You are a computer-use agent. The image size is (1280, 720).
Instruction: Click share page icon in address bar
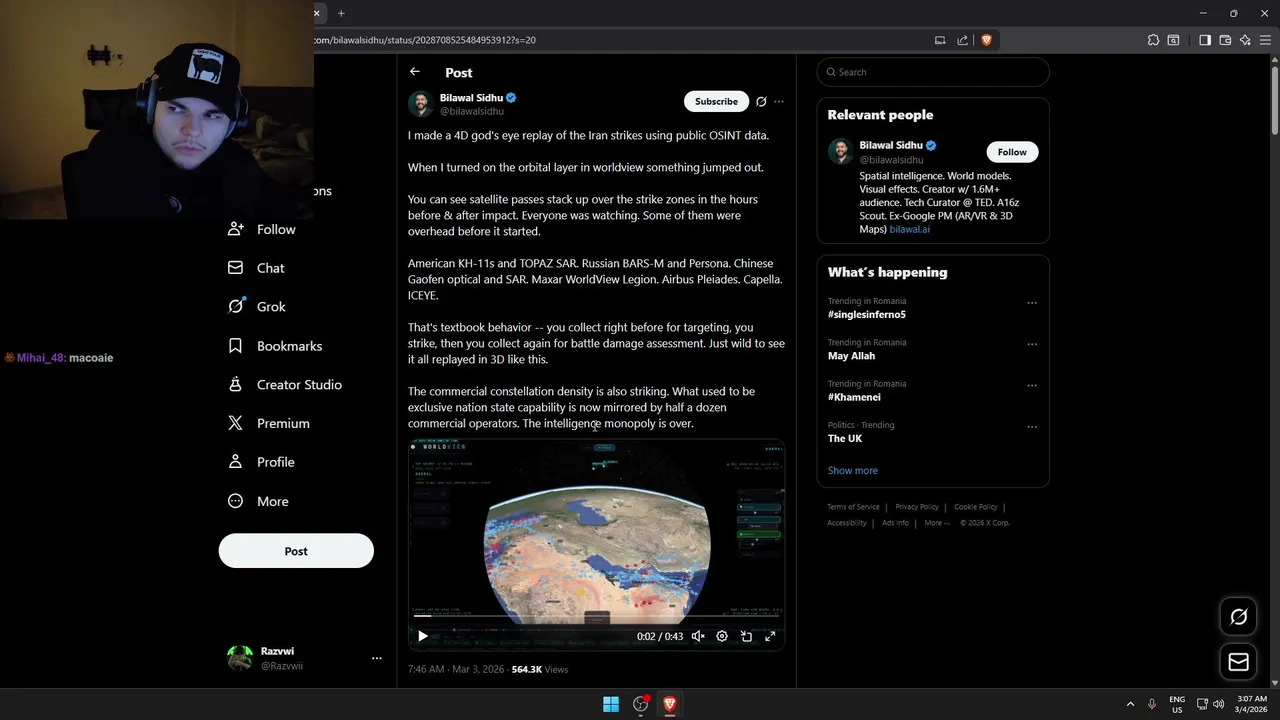pos(963,40)
